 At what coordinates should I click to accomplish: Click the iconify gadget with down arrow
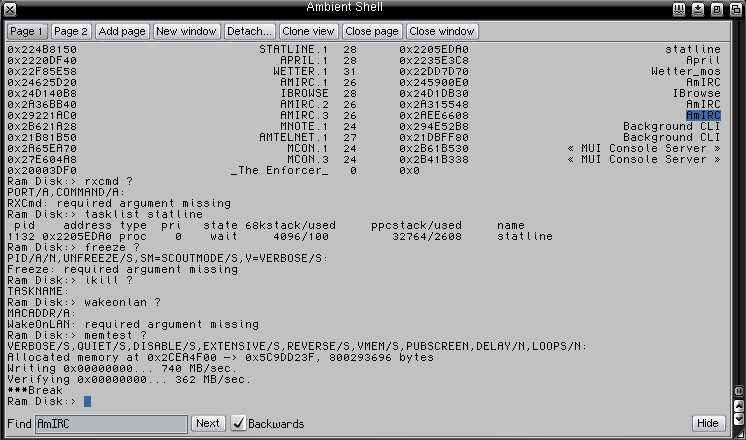(698, 10)
